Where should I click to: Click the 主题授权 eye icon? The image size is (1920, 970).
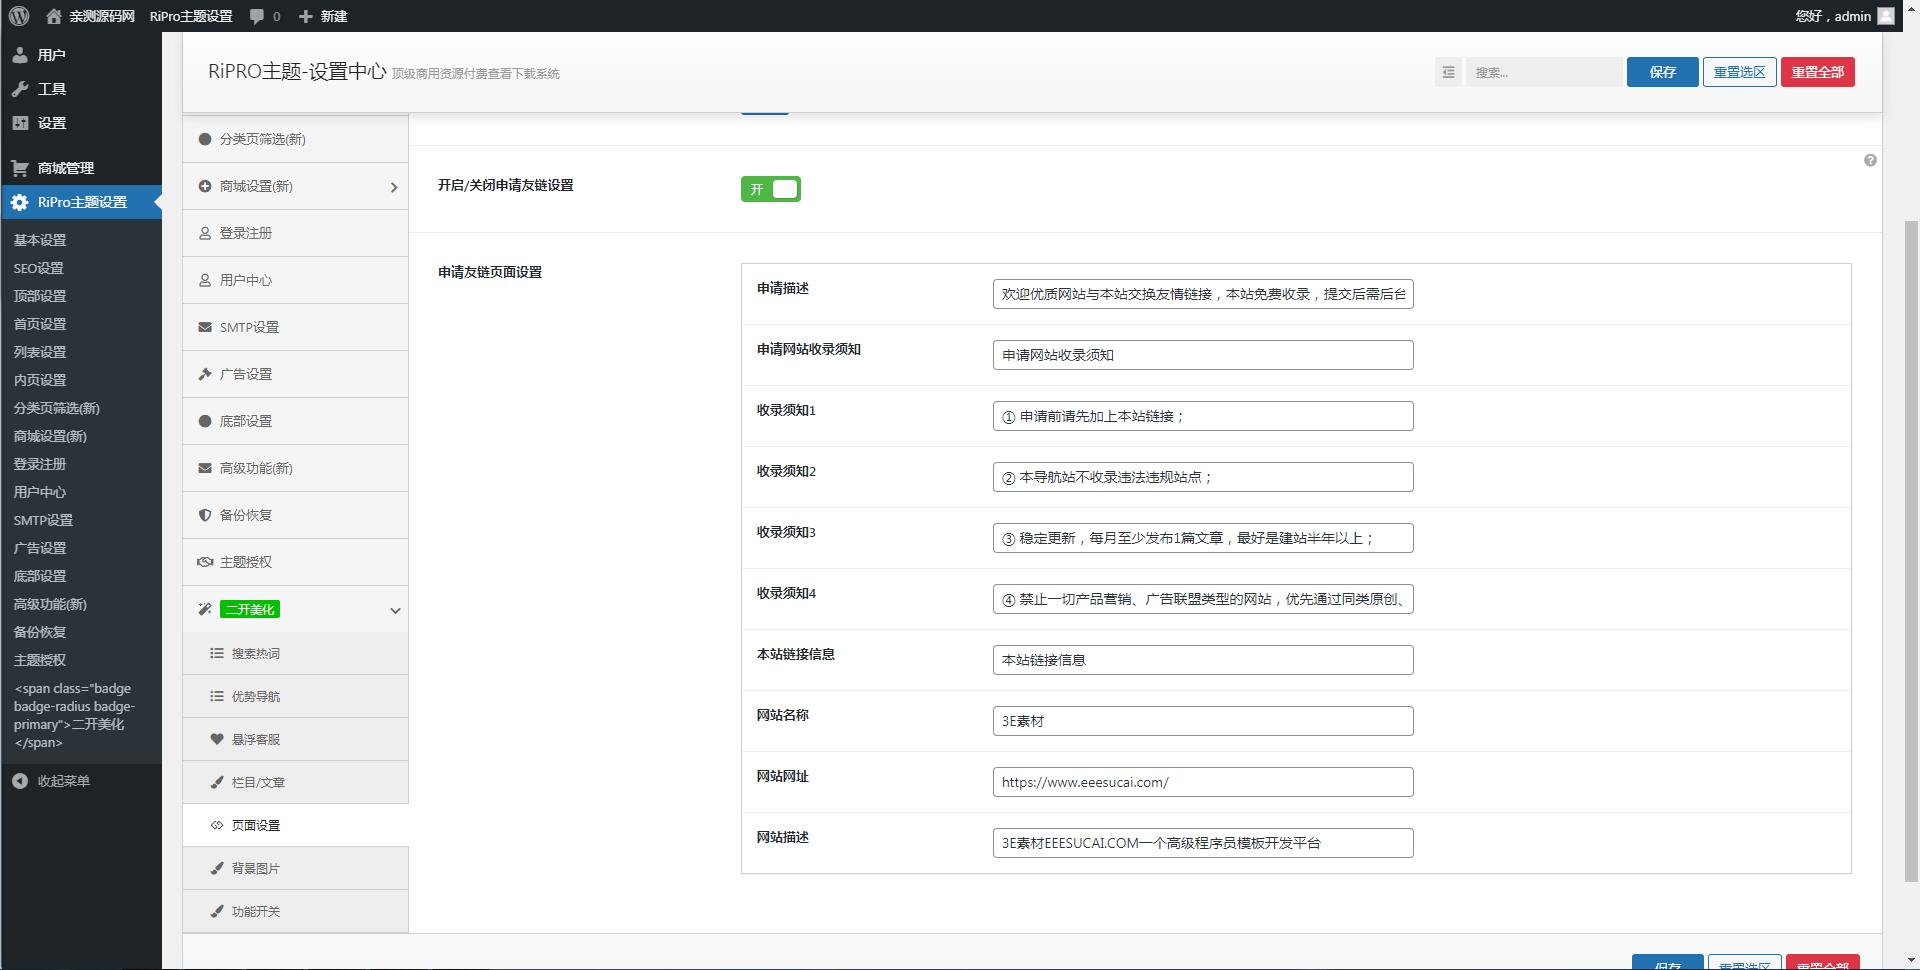[x=203, y=562]
